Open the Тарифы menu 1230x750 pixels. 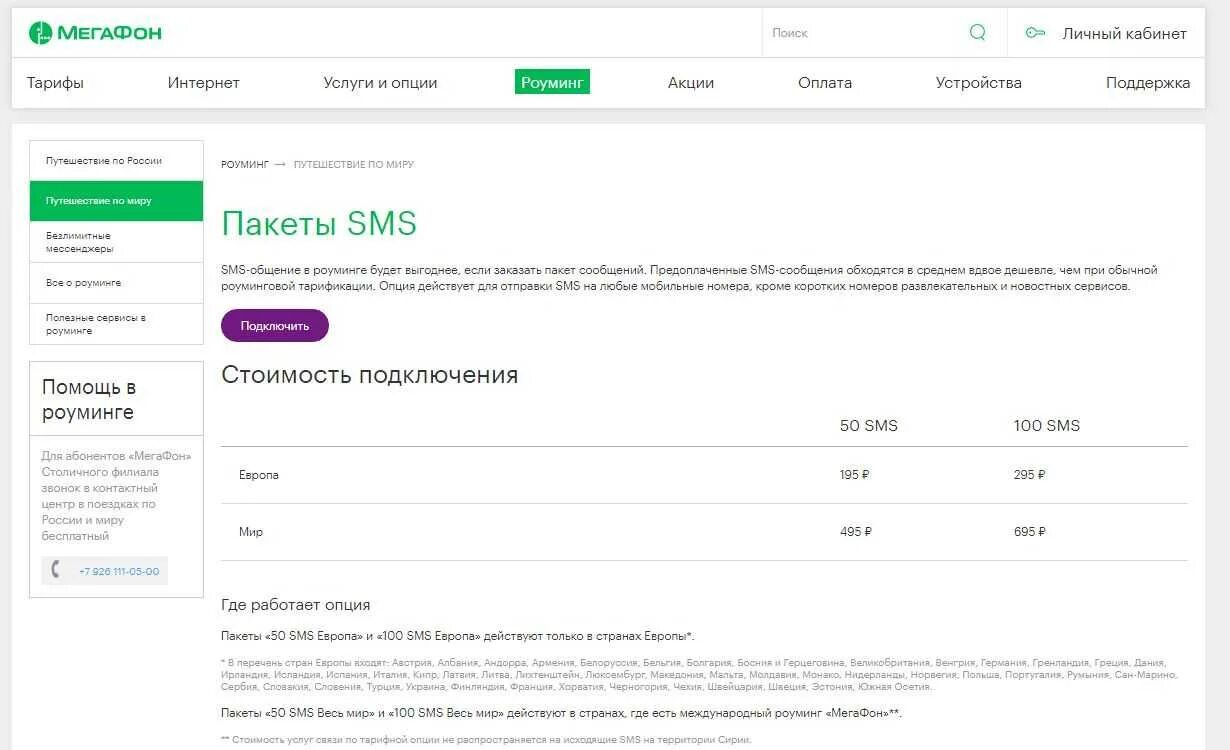click(55, 83)
